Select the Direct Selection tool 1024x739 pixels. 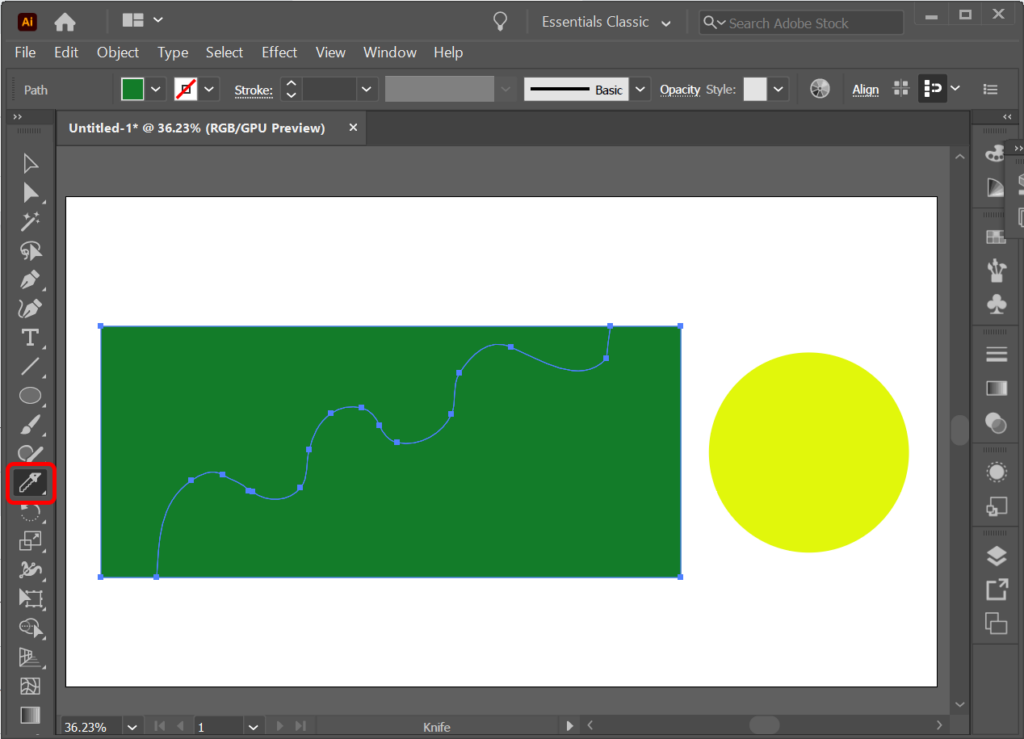30,193
